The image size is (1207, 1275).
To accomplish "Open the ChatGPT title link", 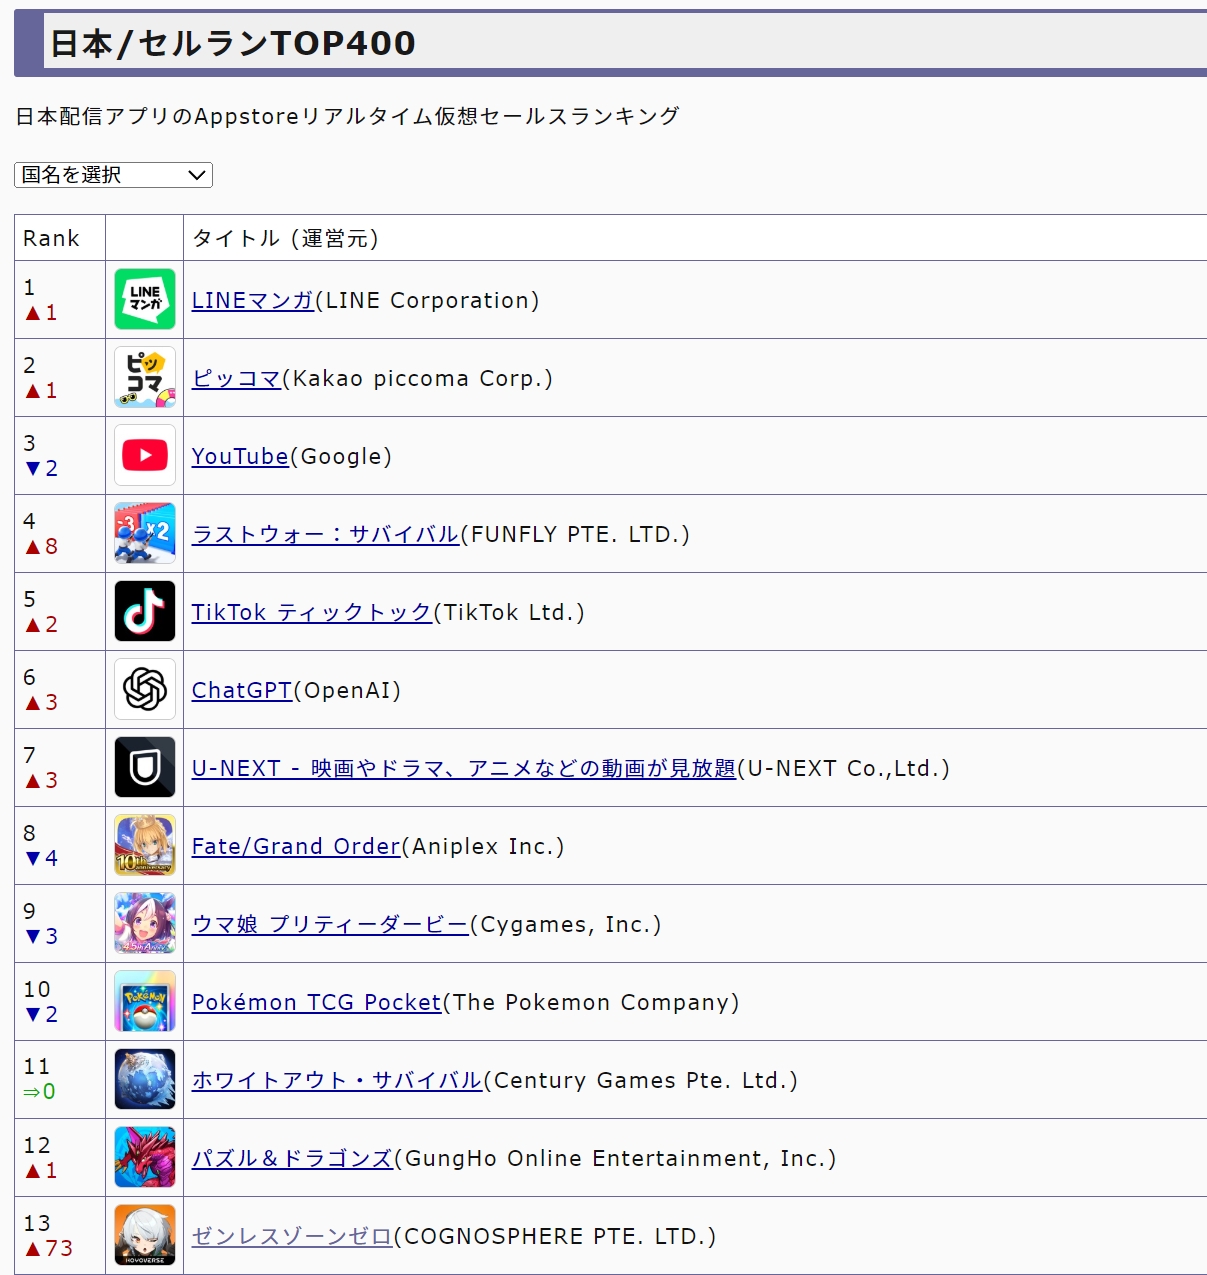I will (242, 690).
